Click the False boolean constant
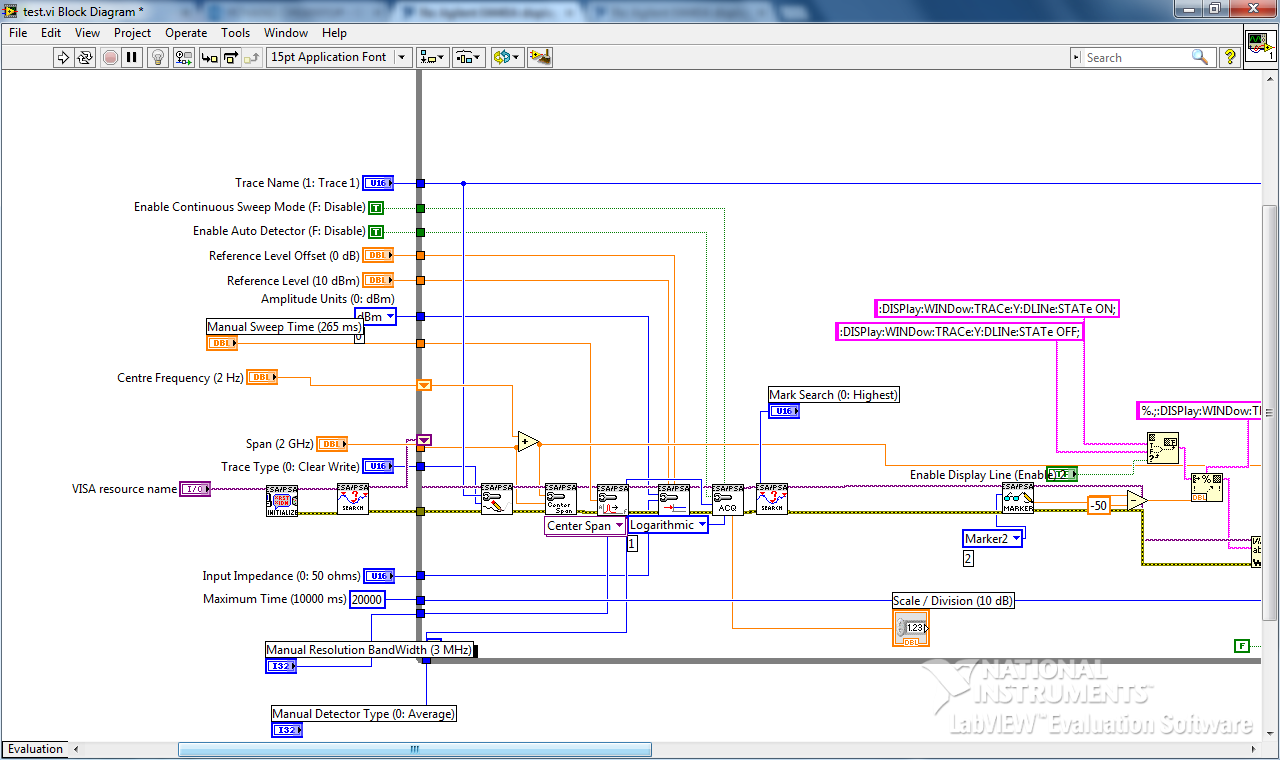Viewport: 1280px width, 760px height. tap(1242, 646)
